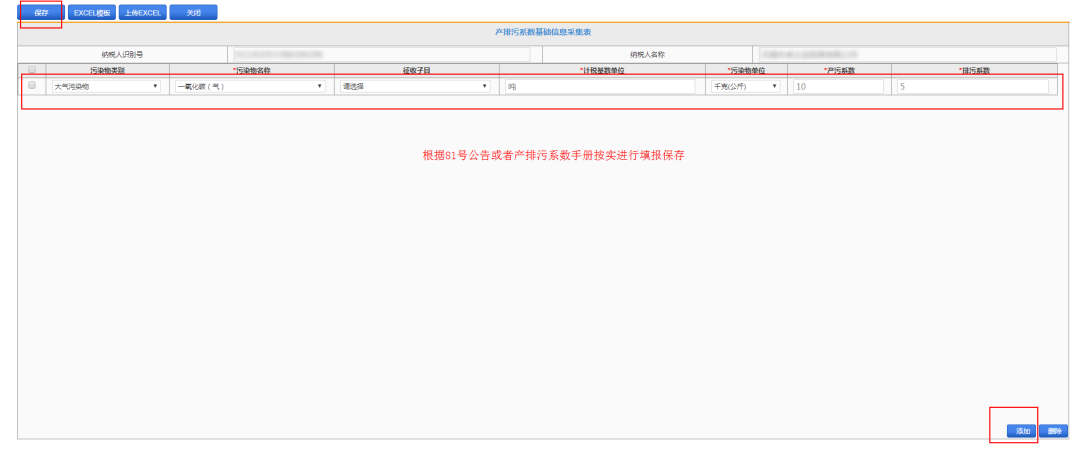Download the EXCEL模板 template
Viewport: 1080px width, 449px height.
[x=92, y=12]
